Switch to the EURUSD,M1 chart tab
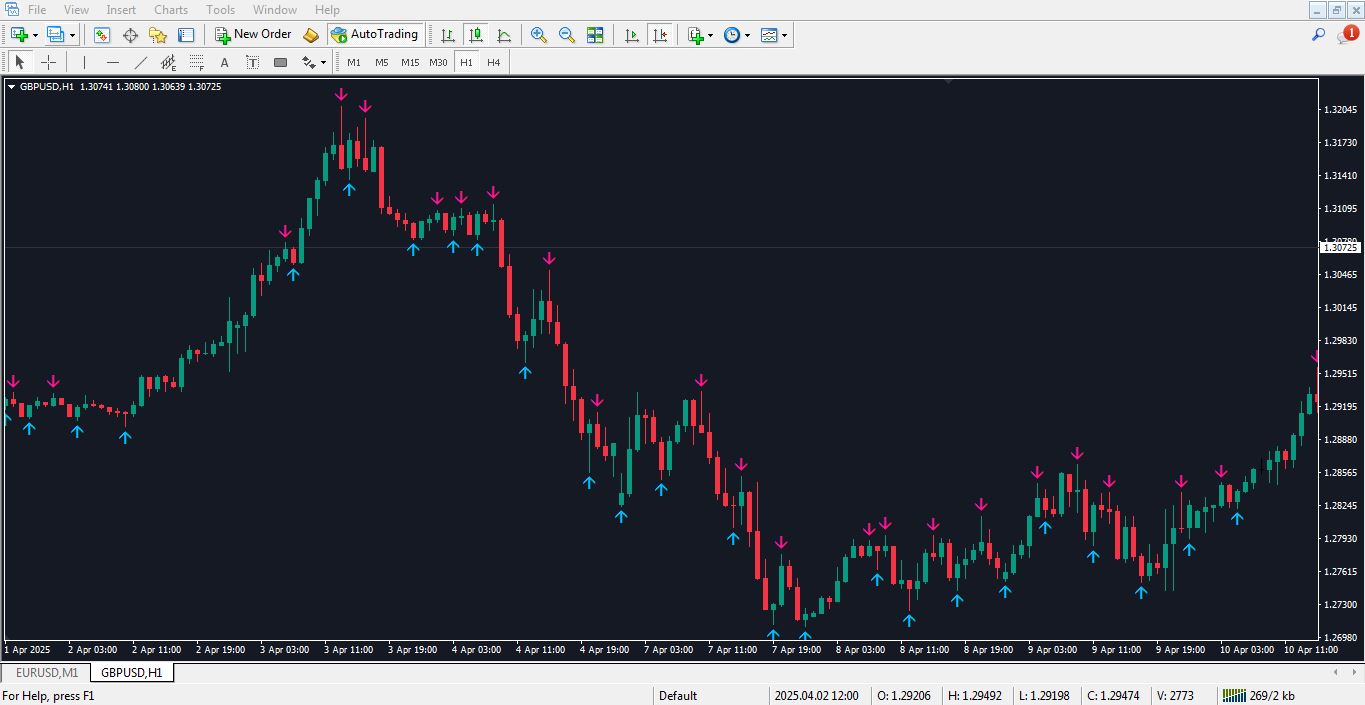1365x705 pixels. pyautogui.click(x=46, y=673)
